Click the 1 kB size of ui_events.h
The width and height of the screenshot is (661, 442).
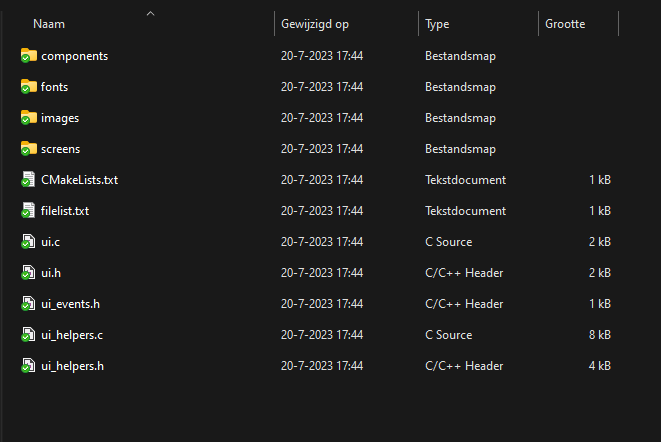600,304
